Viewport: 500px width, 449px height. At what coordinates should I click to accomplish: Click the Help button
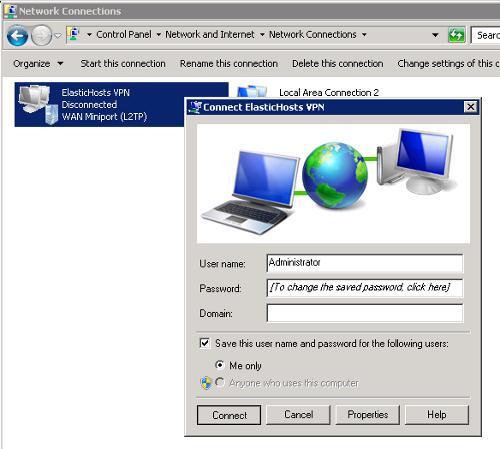click(x=437, y=415)
